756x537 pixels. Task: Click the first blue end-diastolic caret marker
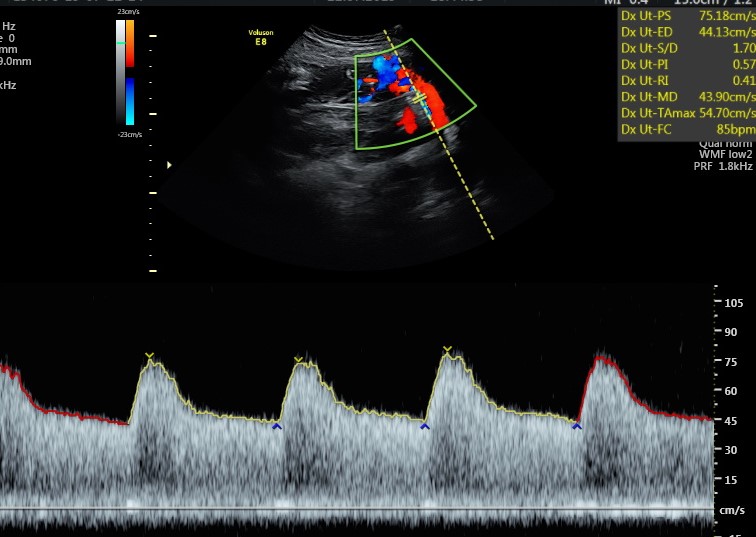click(277, 427)
